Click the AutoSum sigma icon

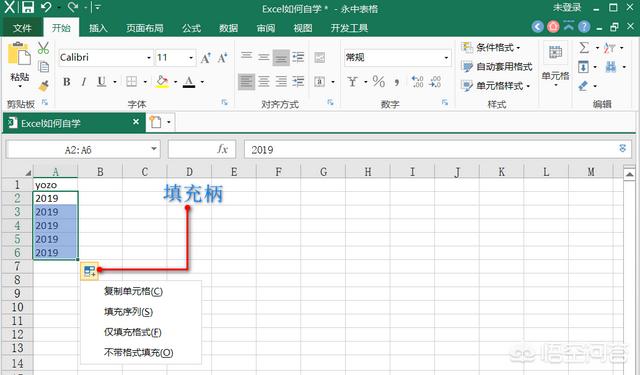point(584,48)
